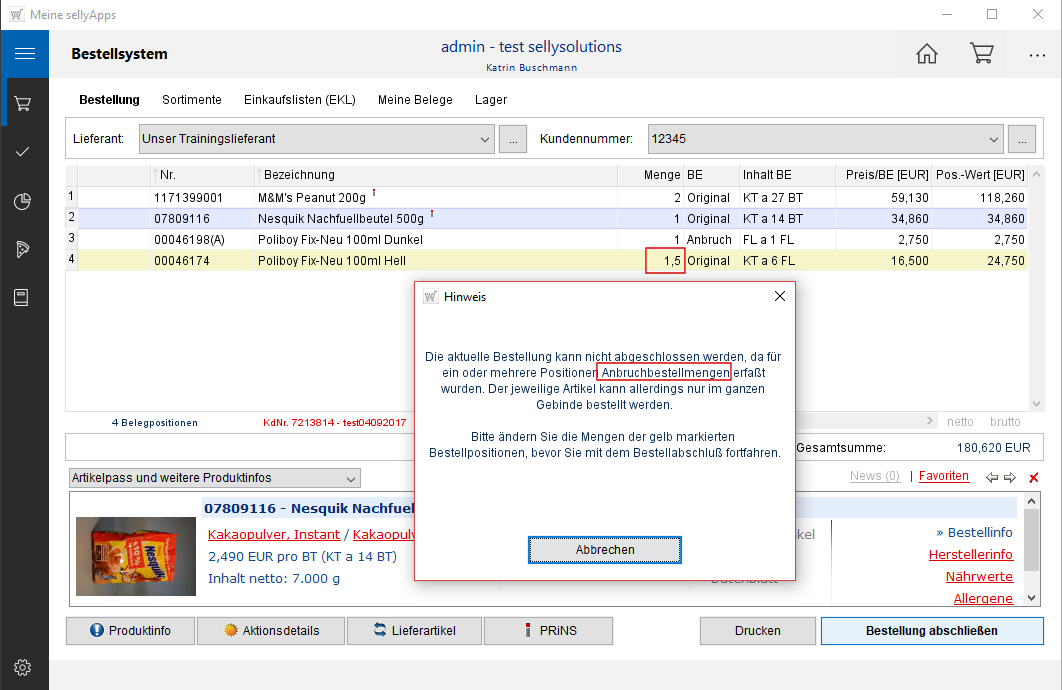Expand the Kundennummer dropdown

point(993,139)
